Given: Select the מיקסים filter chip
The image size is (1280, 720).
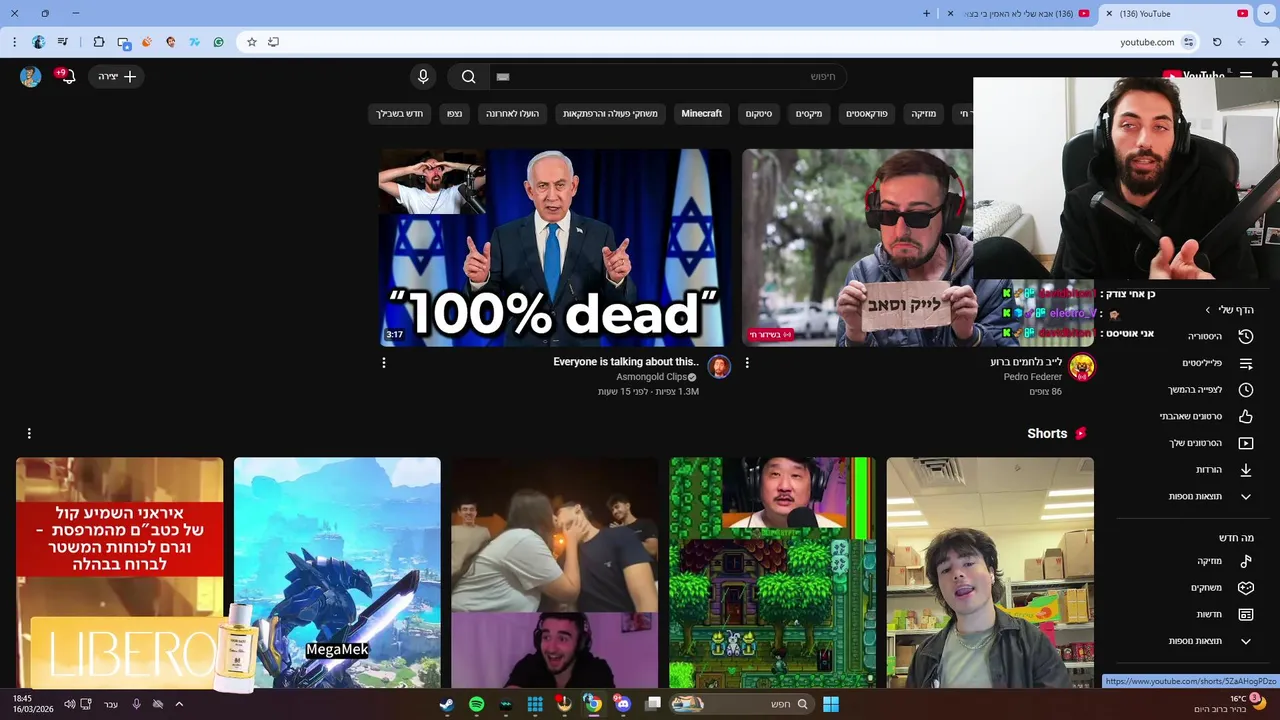Looking at the screenshot, I should point(809,114).
